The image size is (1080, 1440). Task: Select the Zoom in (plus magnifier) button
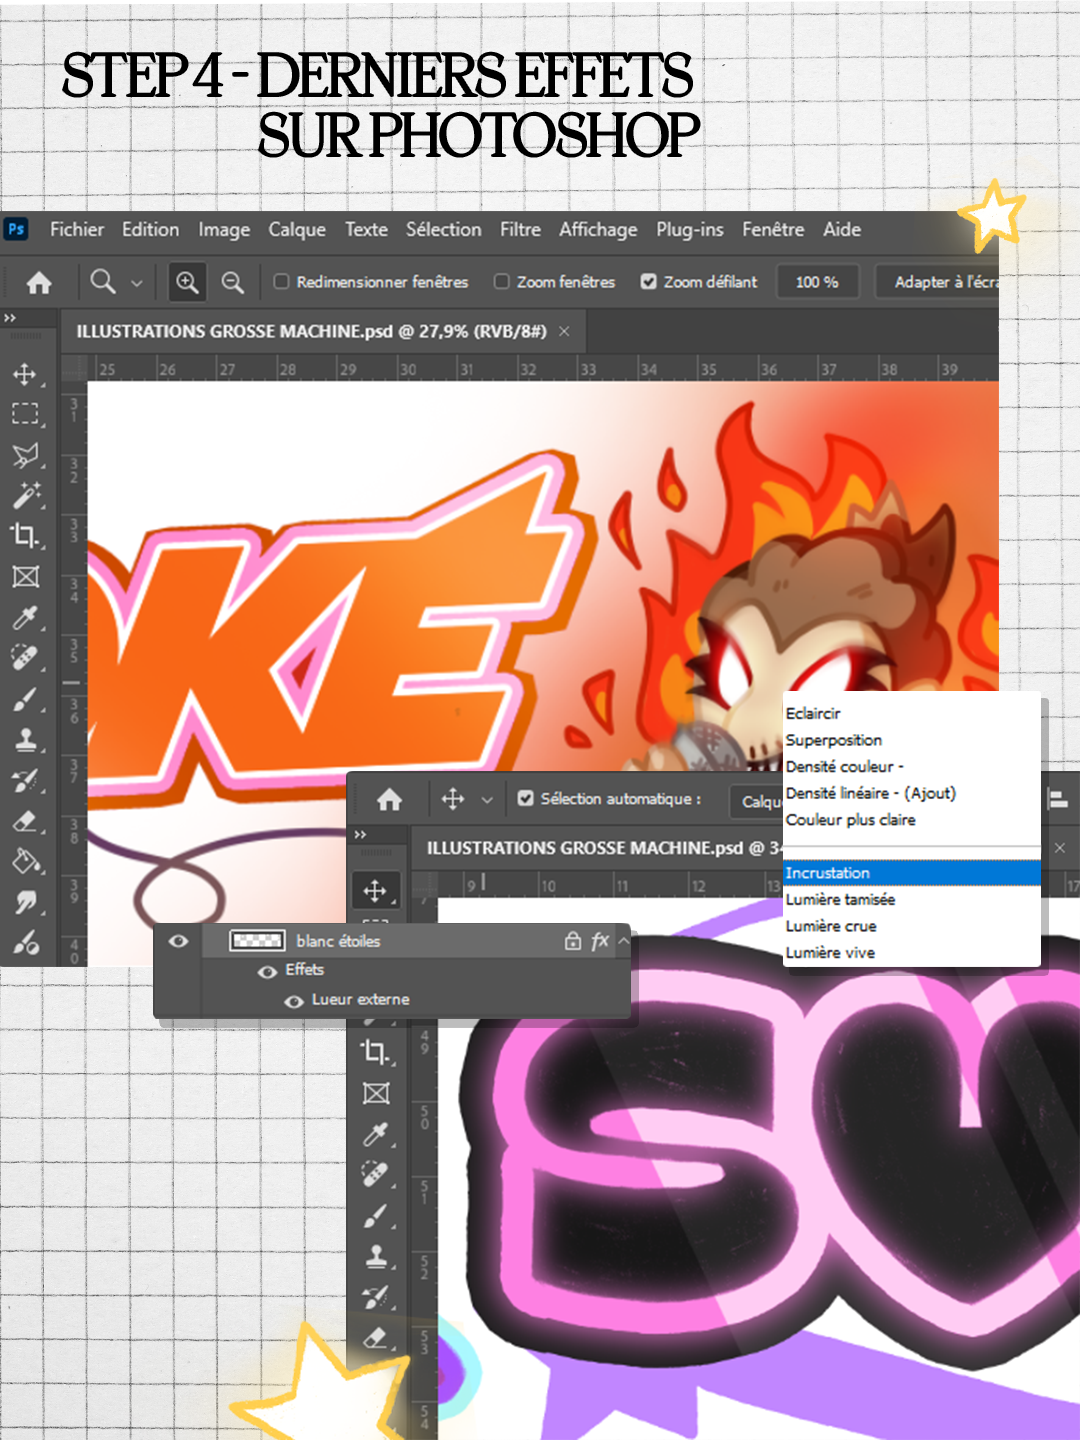(x=187, y=282)
